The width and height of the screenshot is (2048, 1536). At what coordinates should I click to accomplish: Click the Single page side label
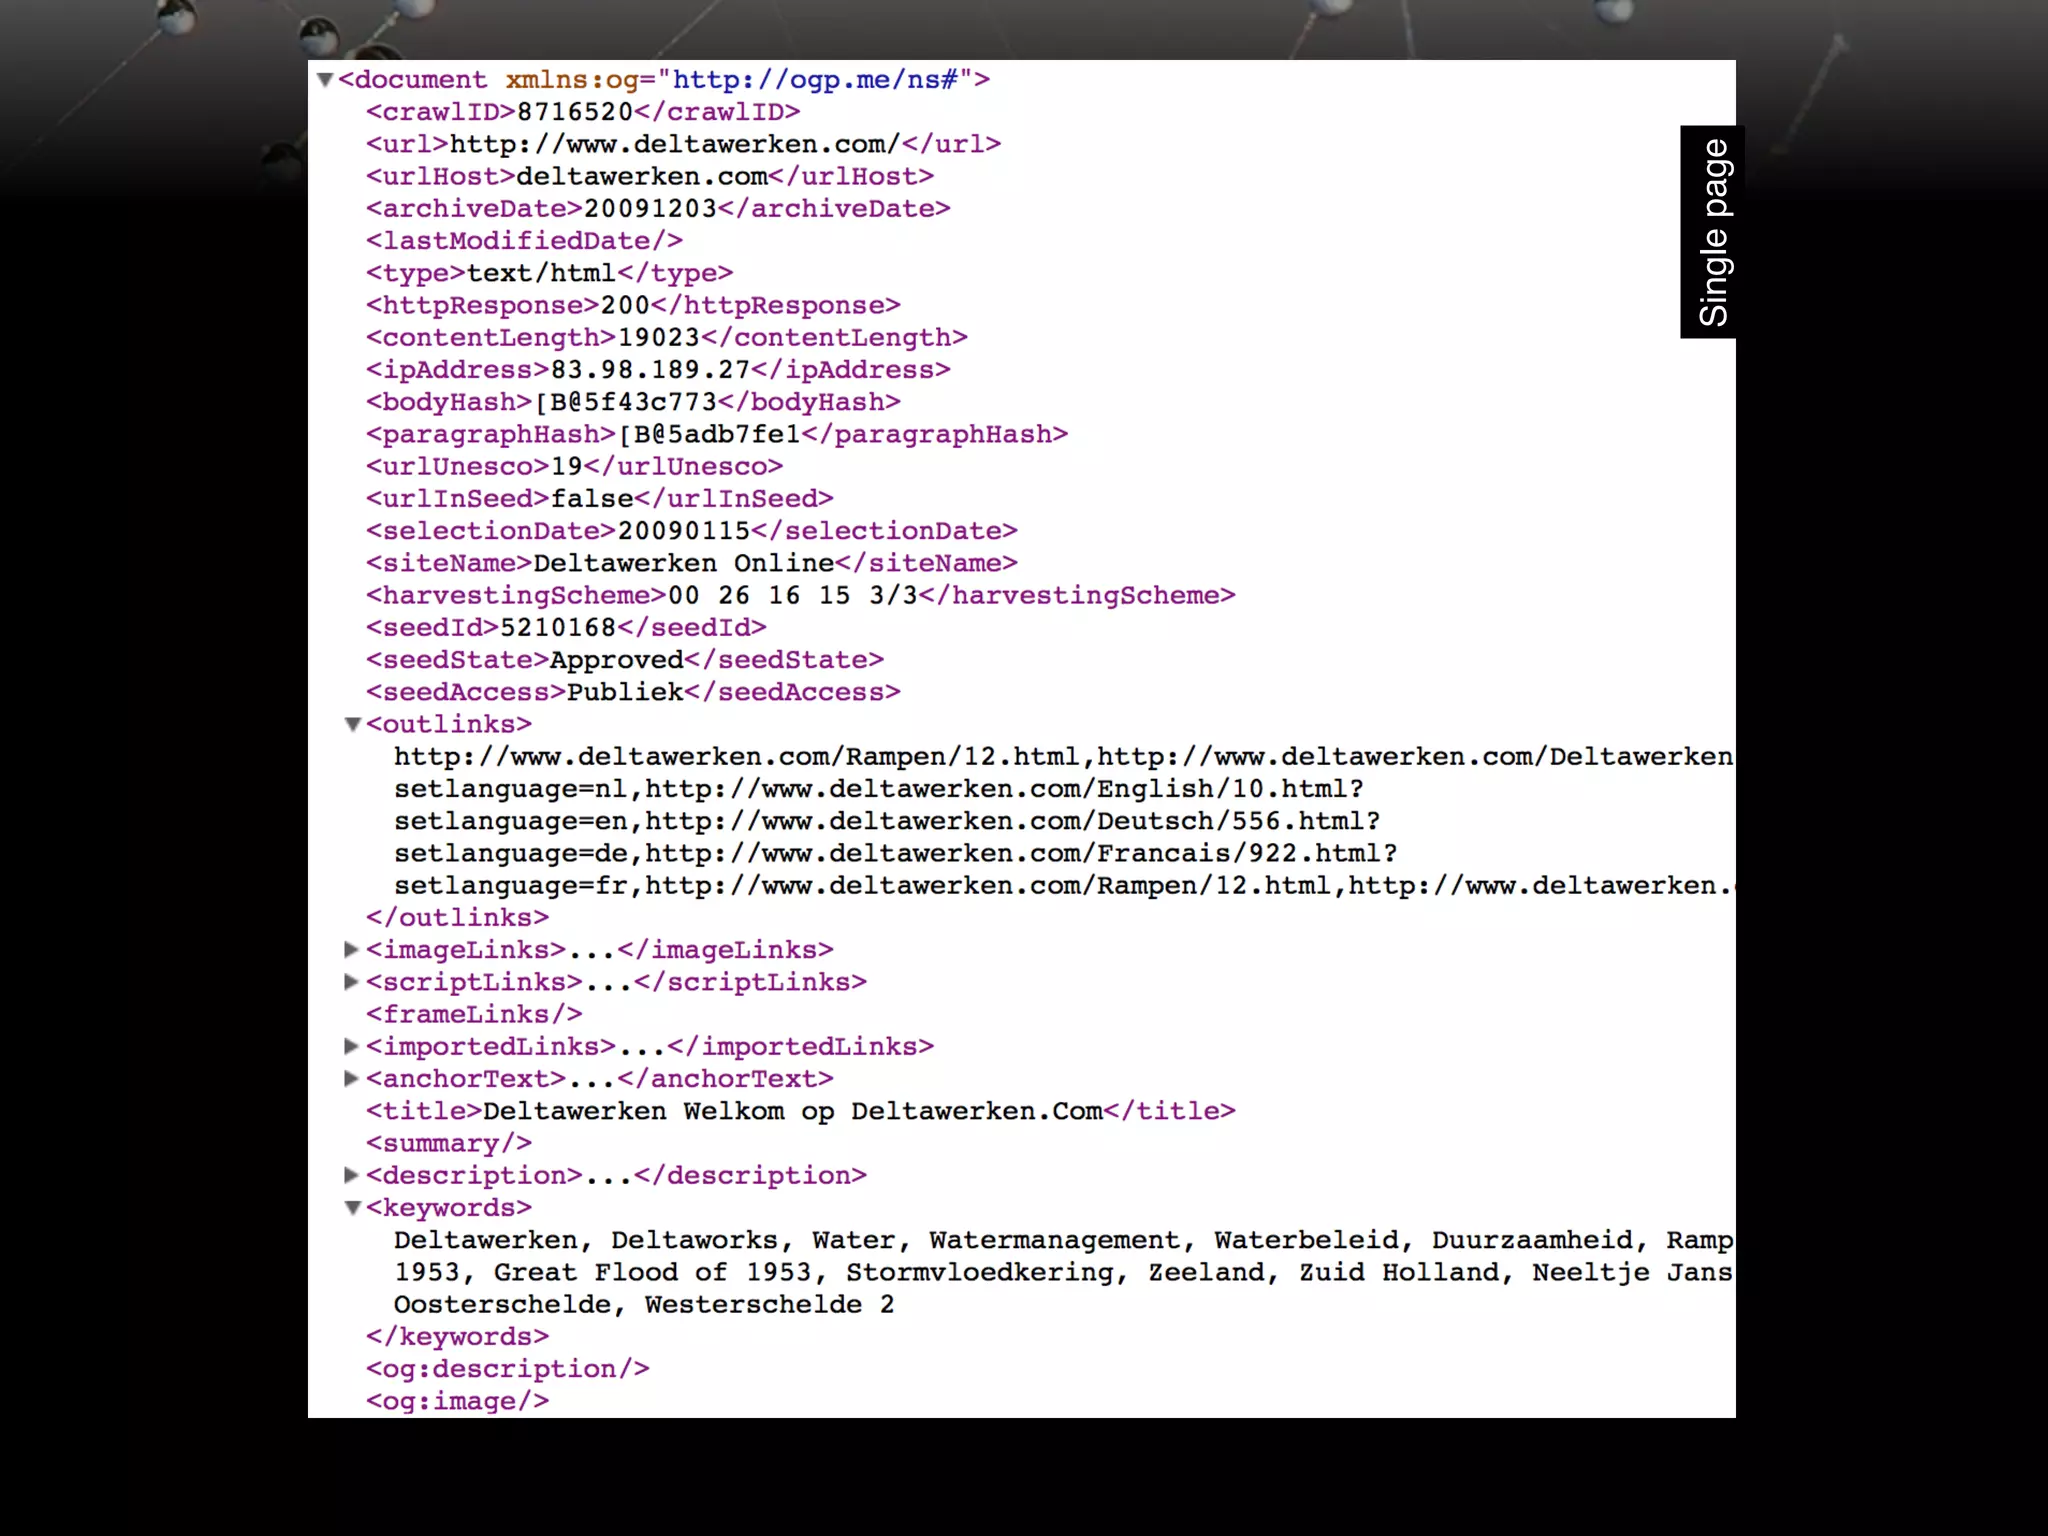point(1712,232)
